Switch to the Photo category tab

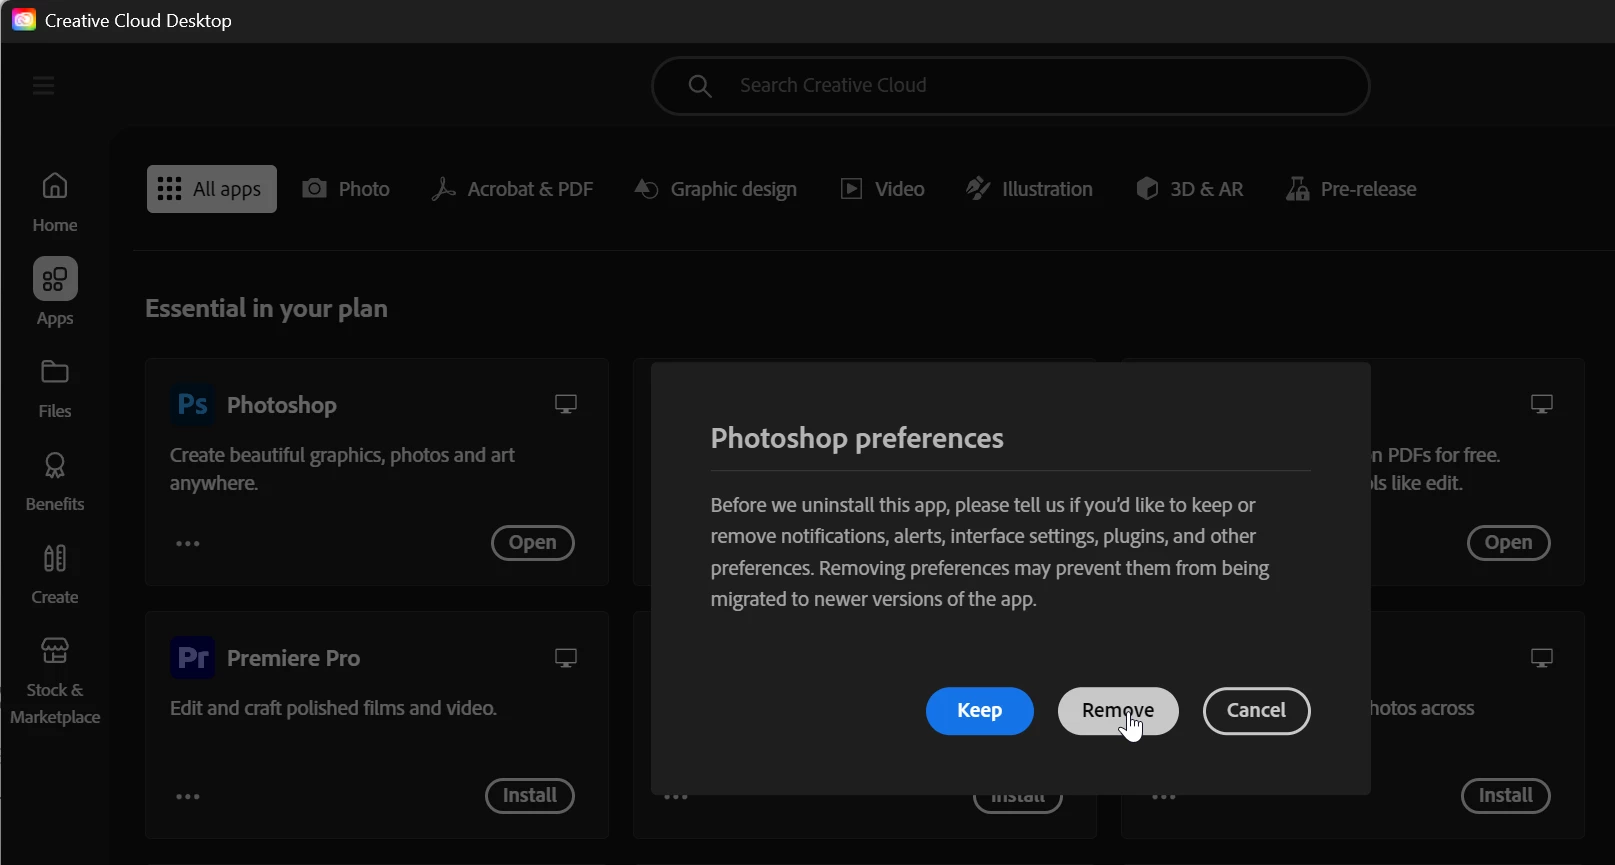[x=346, y=189]
